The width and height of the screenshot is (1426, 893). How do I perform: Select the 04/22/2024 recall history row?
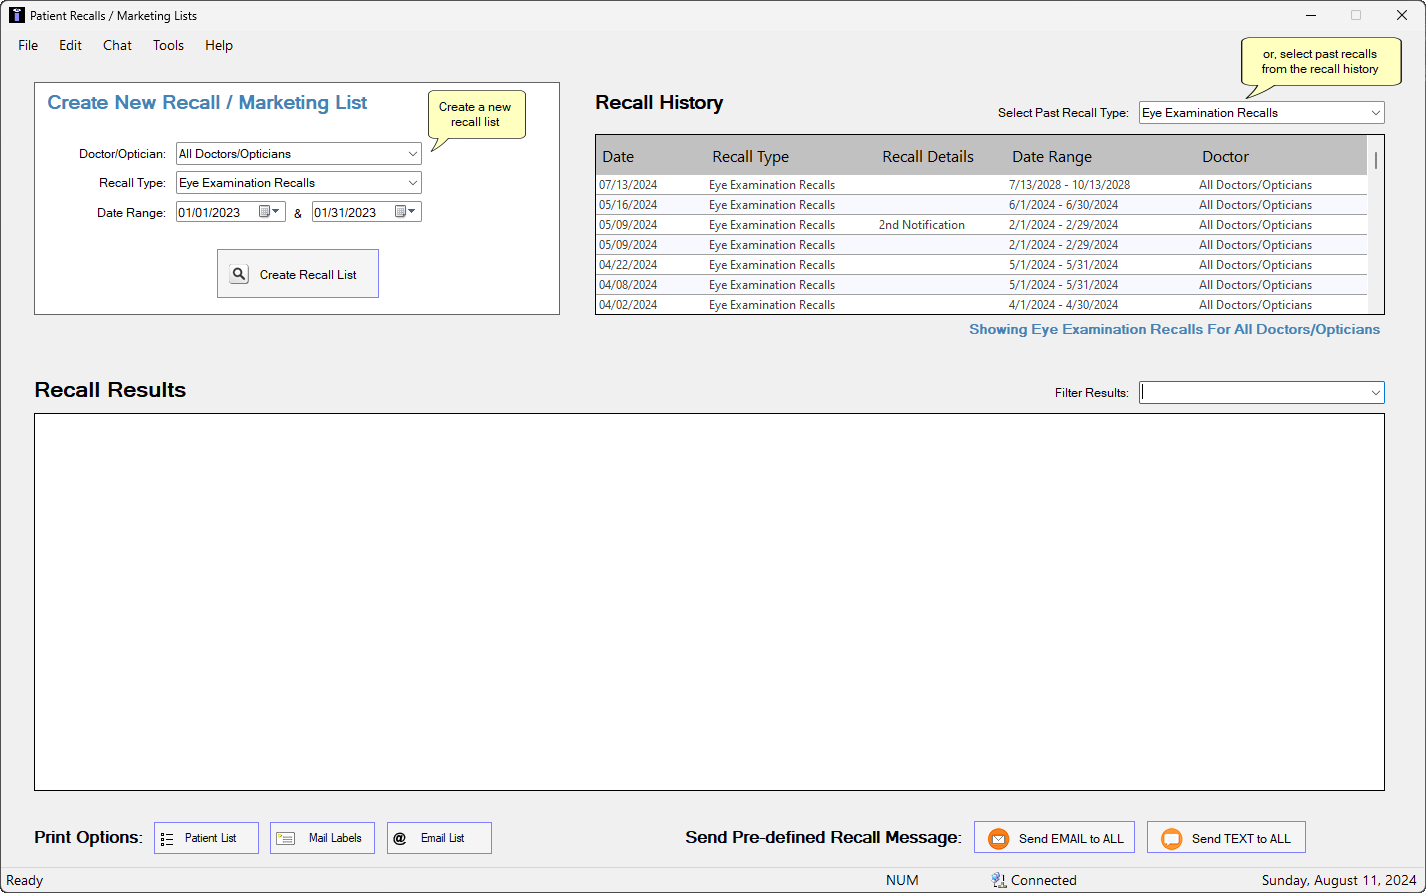(x=981, y=265)
